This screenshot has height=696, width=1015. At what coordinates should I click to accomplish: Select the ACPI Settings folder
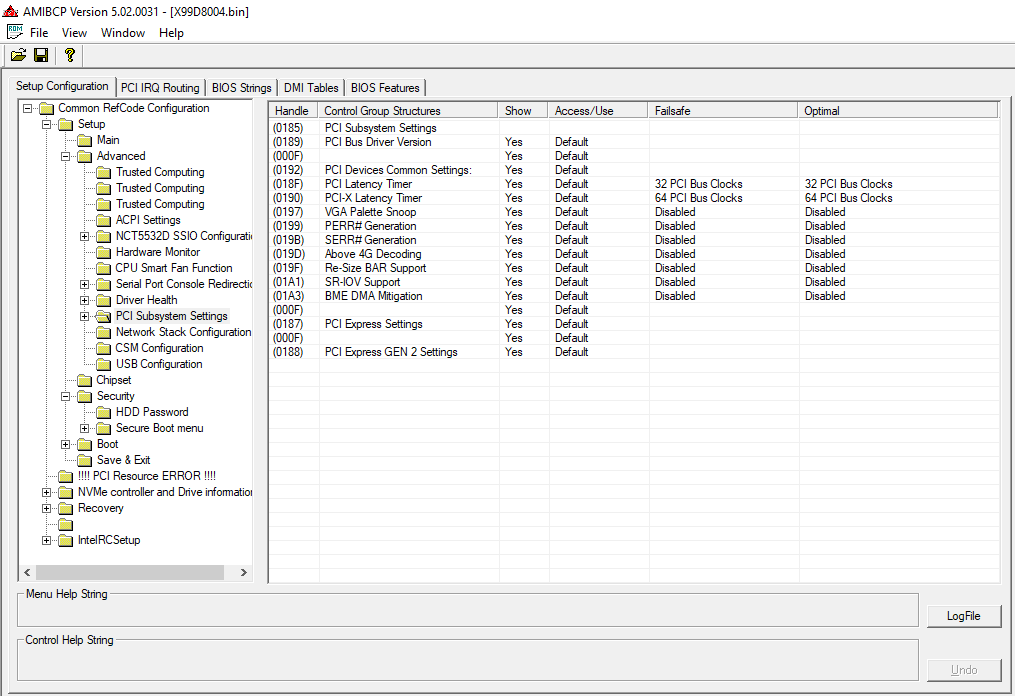tap(148, 220)
